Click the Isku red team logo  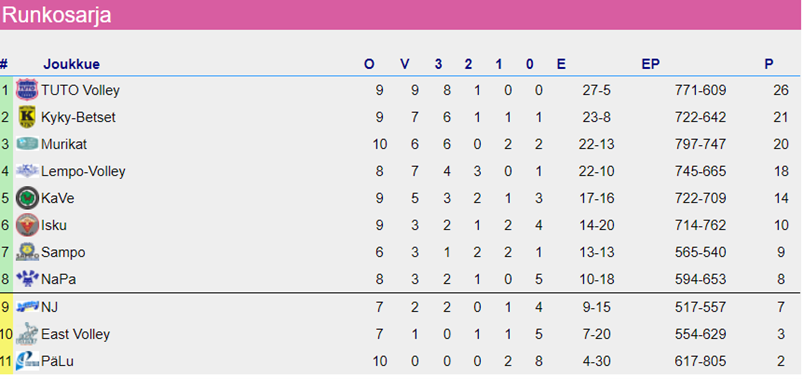click(27, 225)
